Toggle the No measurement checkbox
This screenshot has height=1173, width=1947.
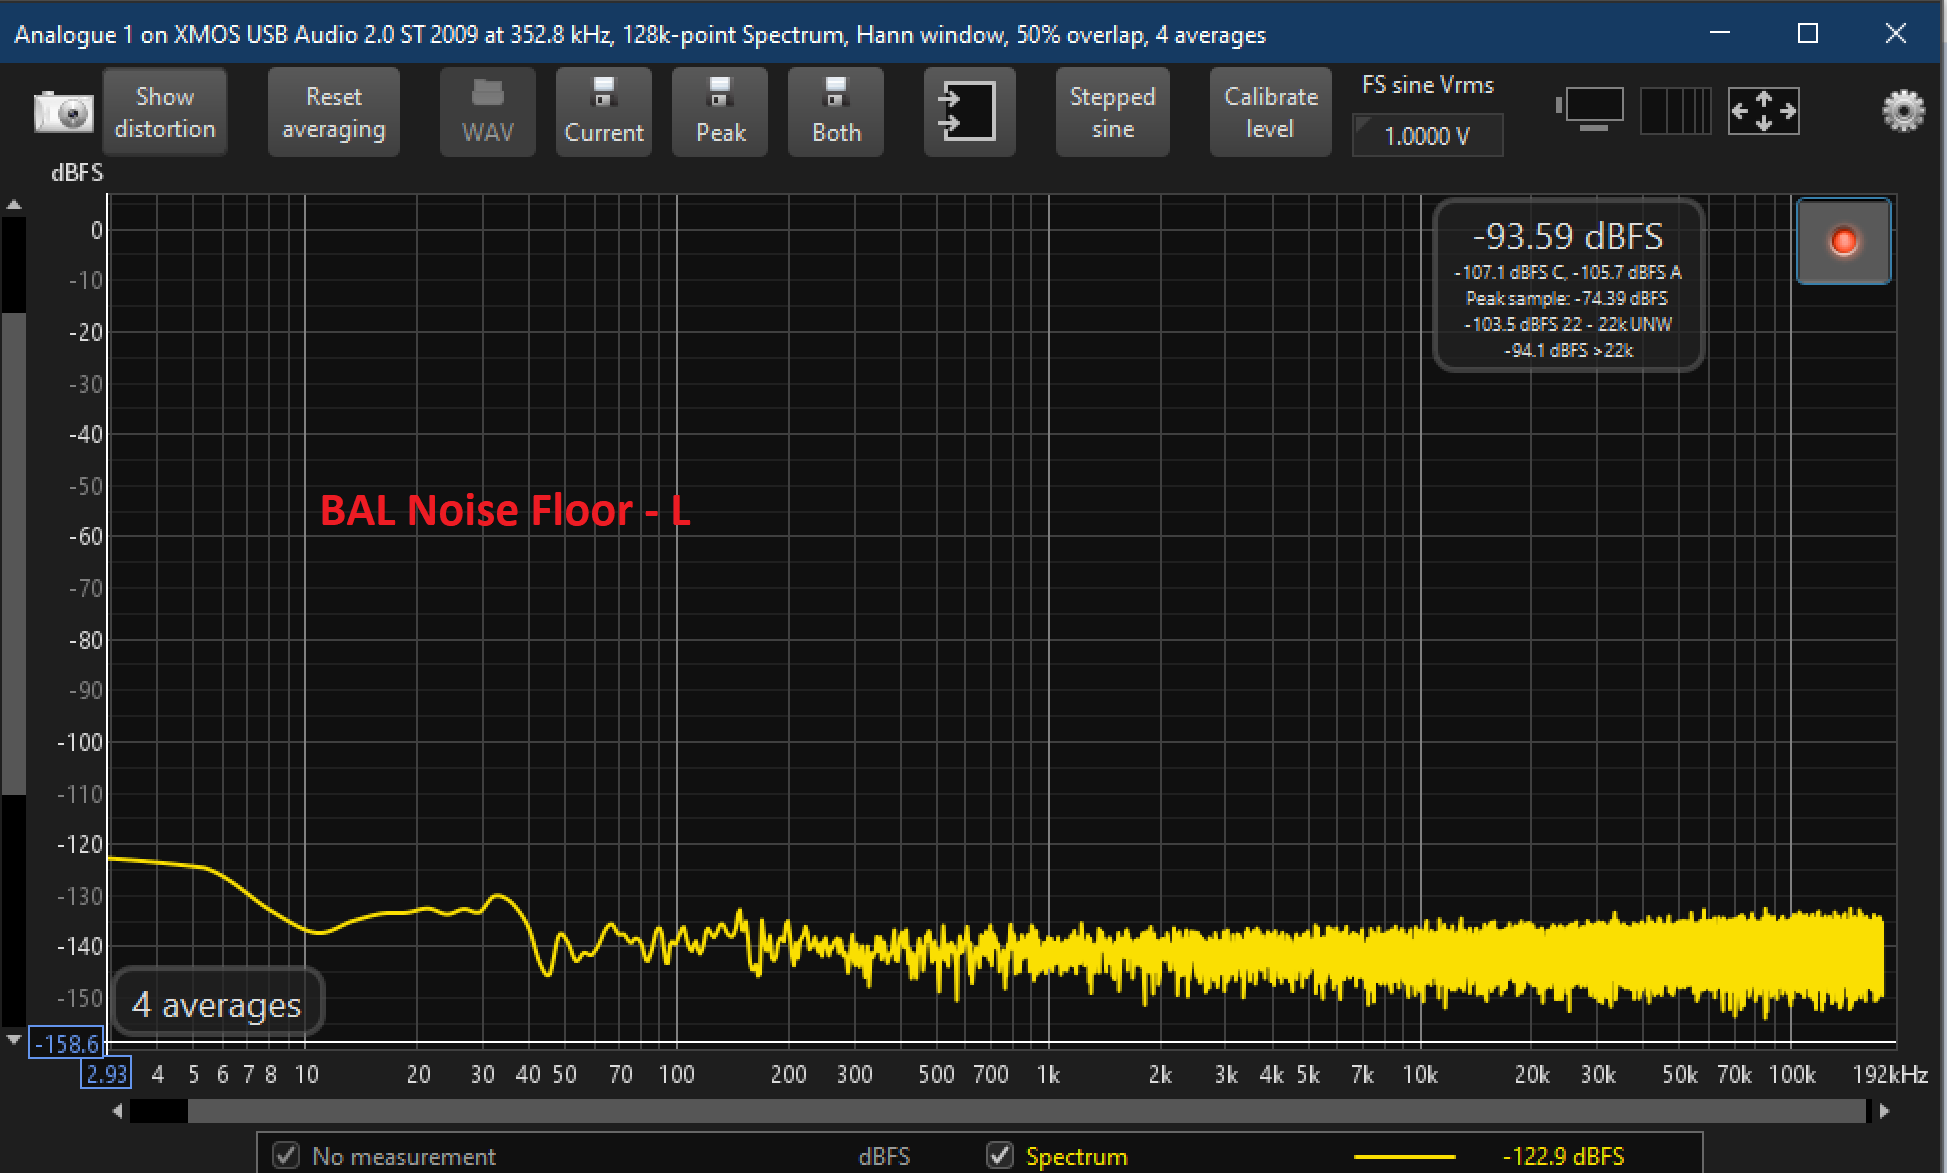click(286, 1155)
